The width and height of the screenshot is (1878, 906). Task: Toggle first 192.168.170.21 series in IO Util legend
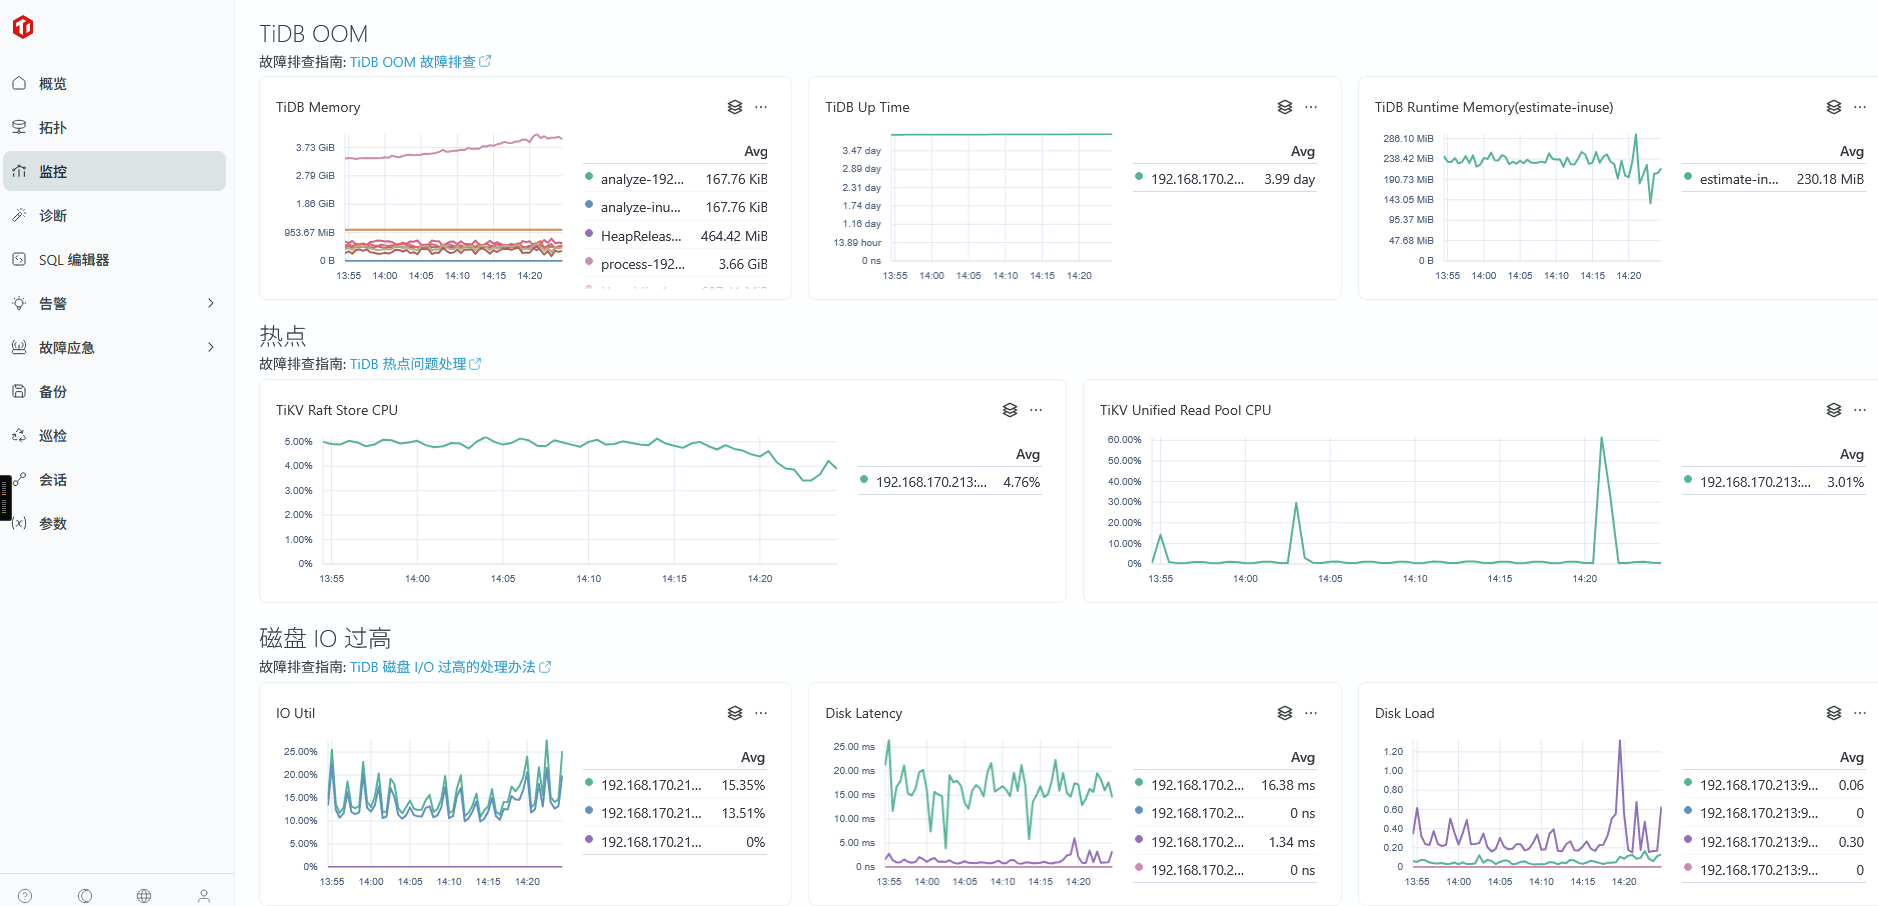tap(650, 785)
